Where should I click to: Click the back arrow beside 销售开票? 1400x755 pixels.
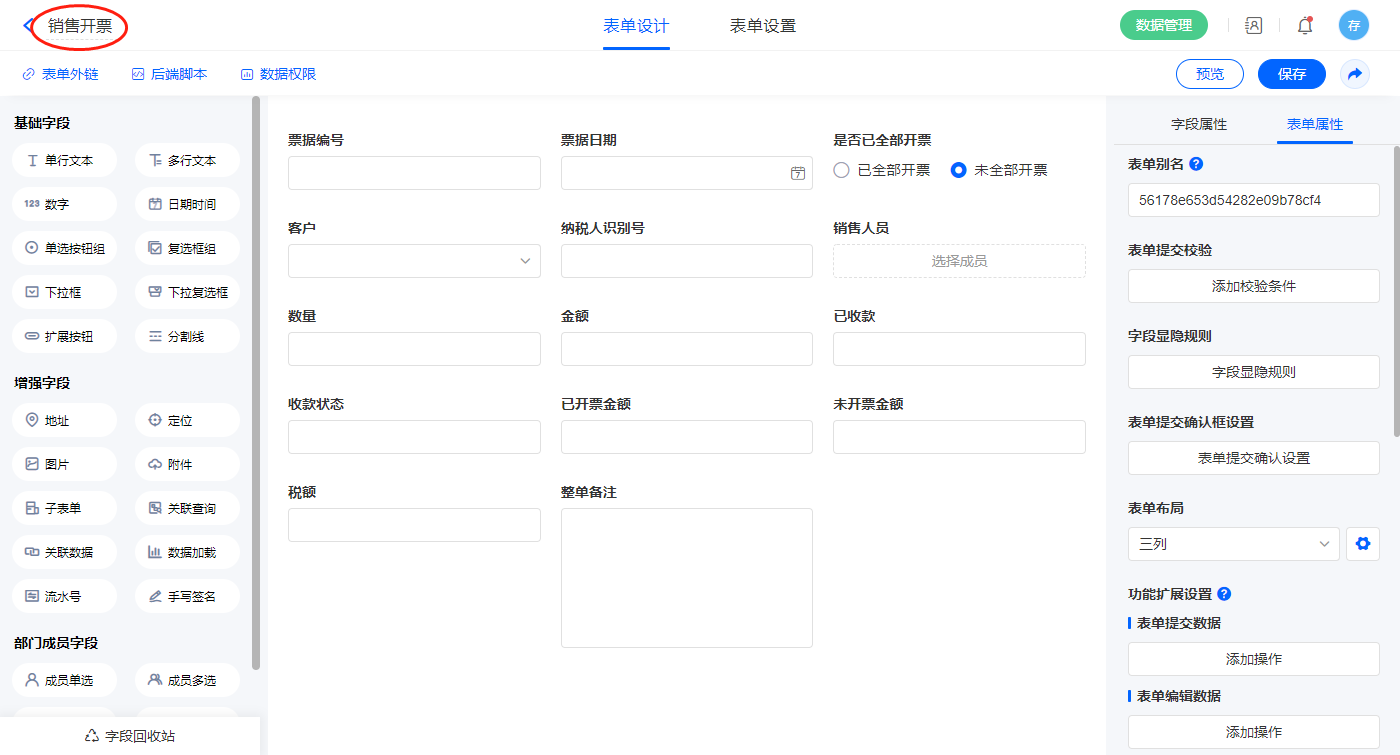pos(27,26)
